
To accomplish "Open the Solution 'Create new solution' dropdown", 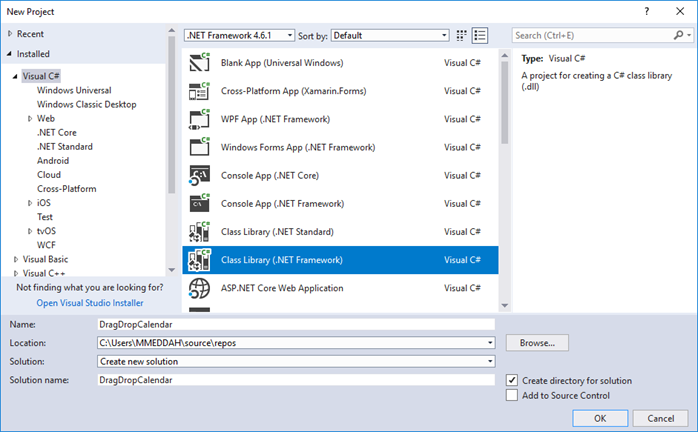I will tap(296, 361).
